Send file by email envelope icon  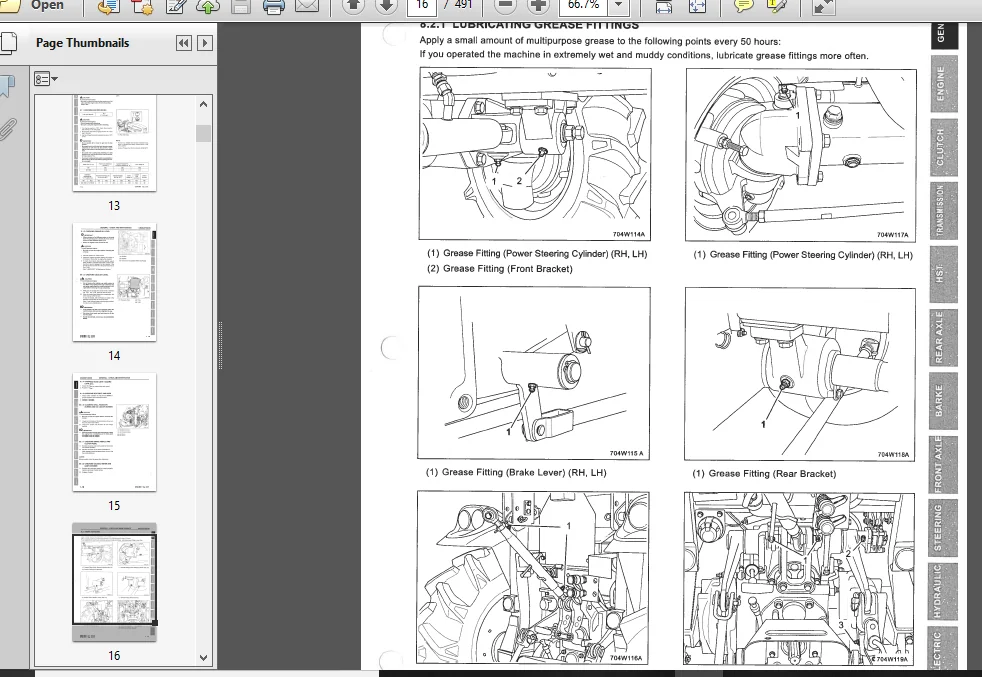click(x=307, y=6)
